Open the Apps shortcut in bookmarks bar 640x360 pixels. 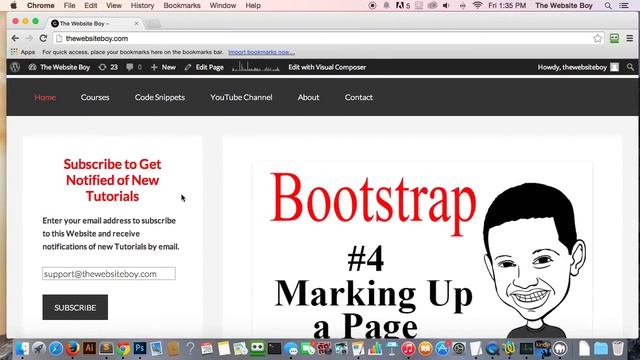point(23,52)
